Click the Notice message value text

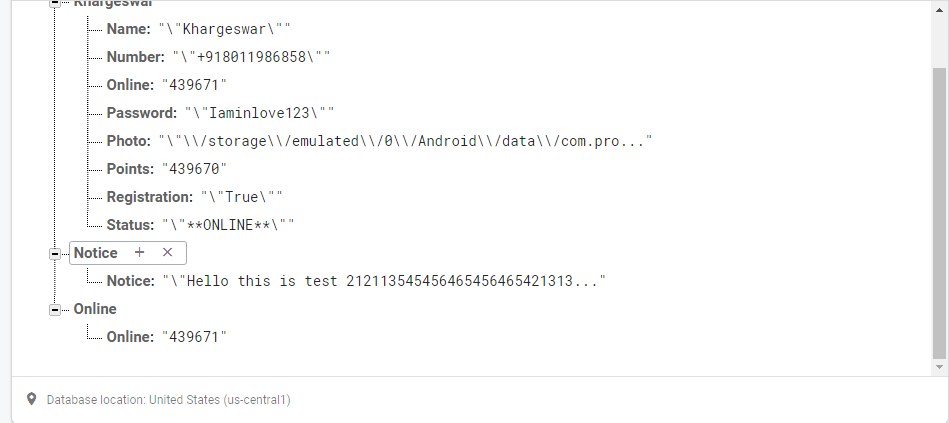point(384,281)
